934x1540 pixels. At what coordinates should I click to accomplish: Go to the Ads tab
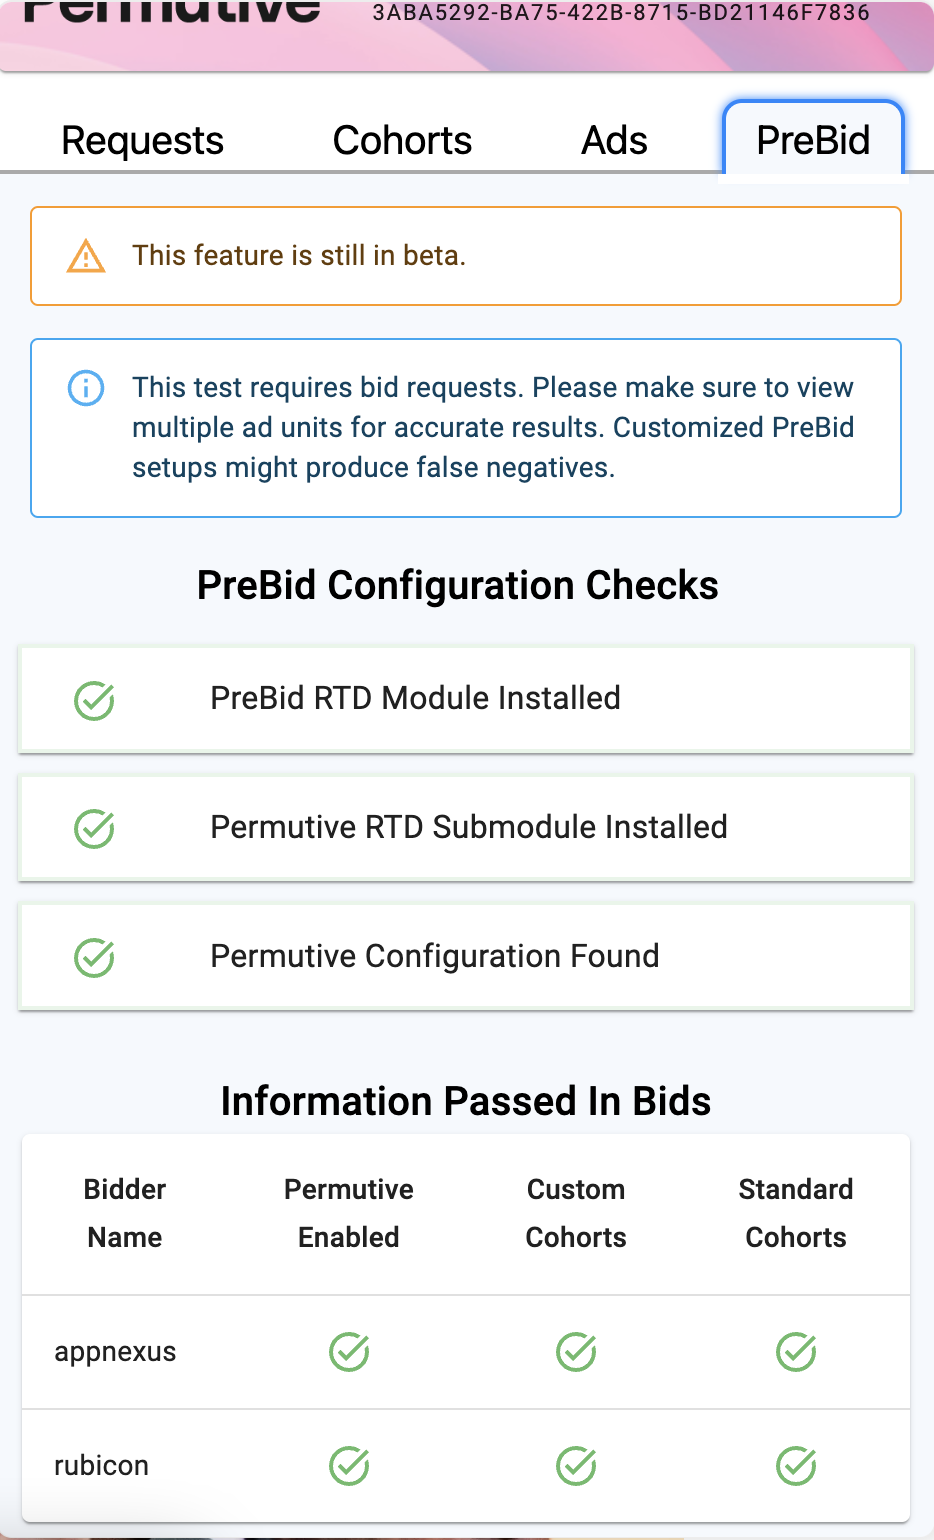point(614,140)
